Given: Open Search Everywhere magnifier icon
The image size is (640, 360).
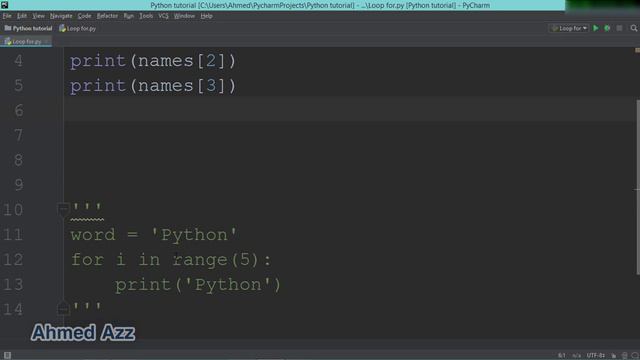Looking at the screenshot, I should [x=633, y=28].
